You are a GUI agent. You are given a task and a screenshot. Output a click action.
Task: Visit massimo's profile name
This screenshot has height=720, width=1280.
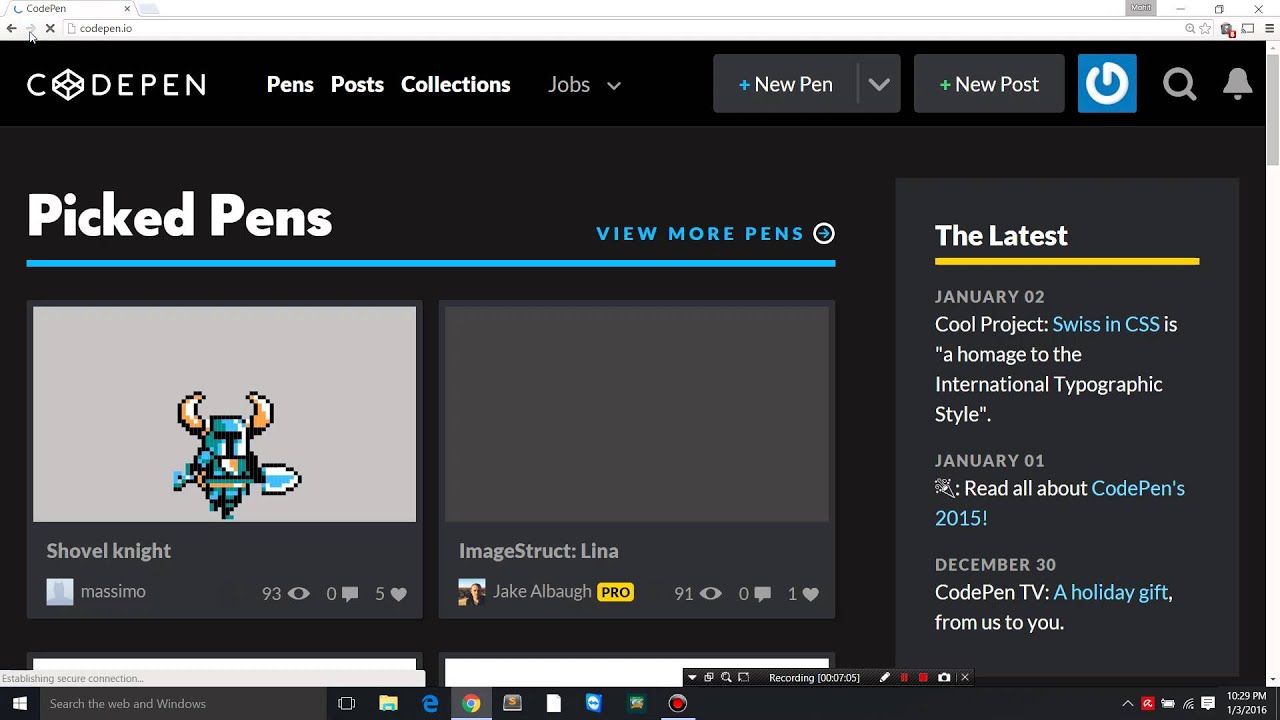tap(113, 592)
